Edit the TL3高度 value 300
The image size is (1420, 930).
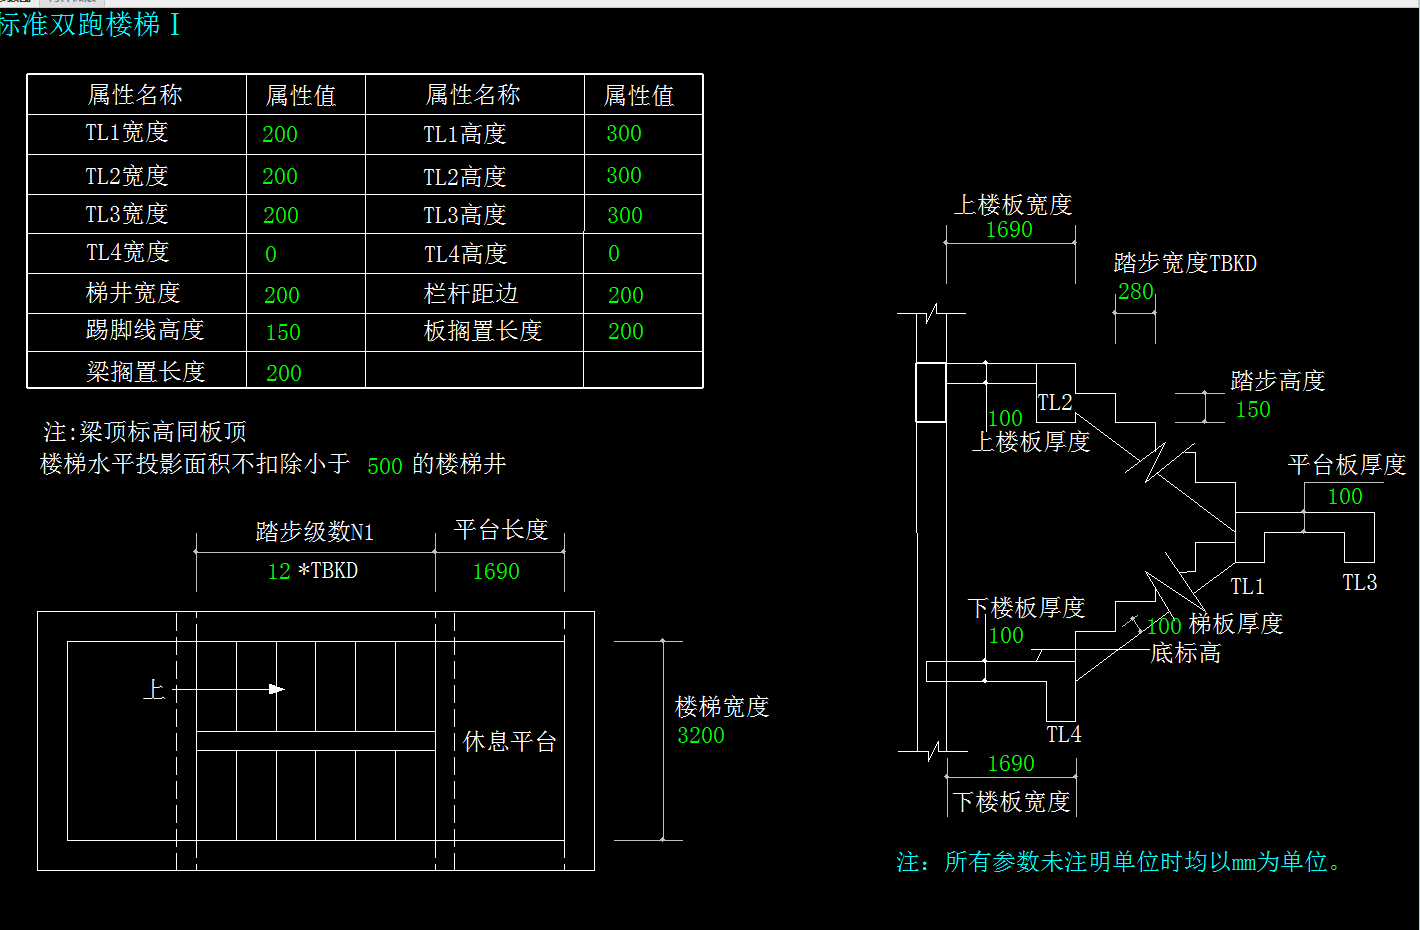pyautogui.click(x=625, y=215)
